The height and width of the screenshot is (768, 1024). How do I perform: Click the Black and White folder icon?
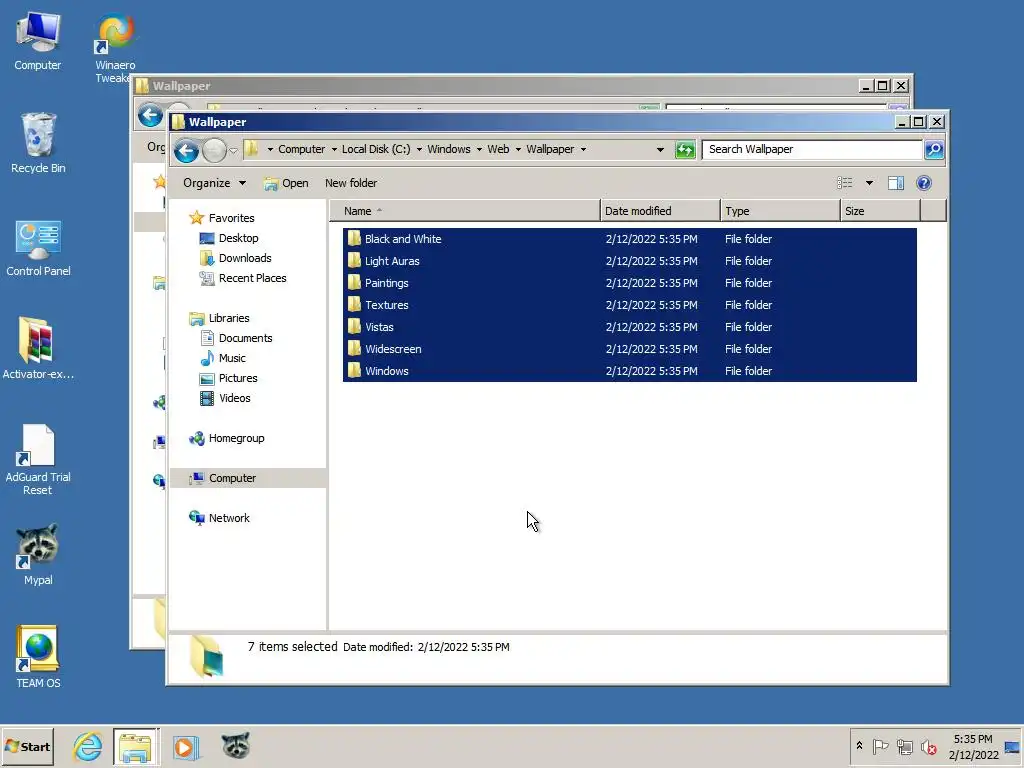(354, 238)
